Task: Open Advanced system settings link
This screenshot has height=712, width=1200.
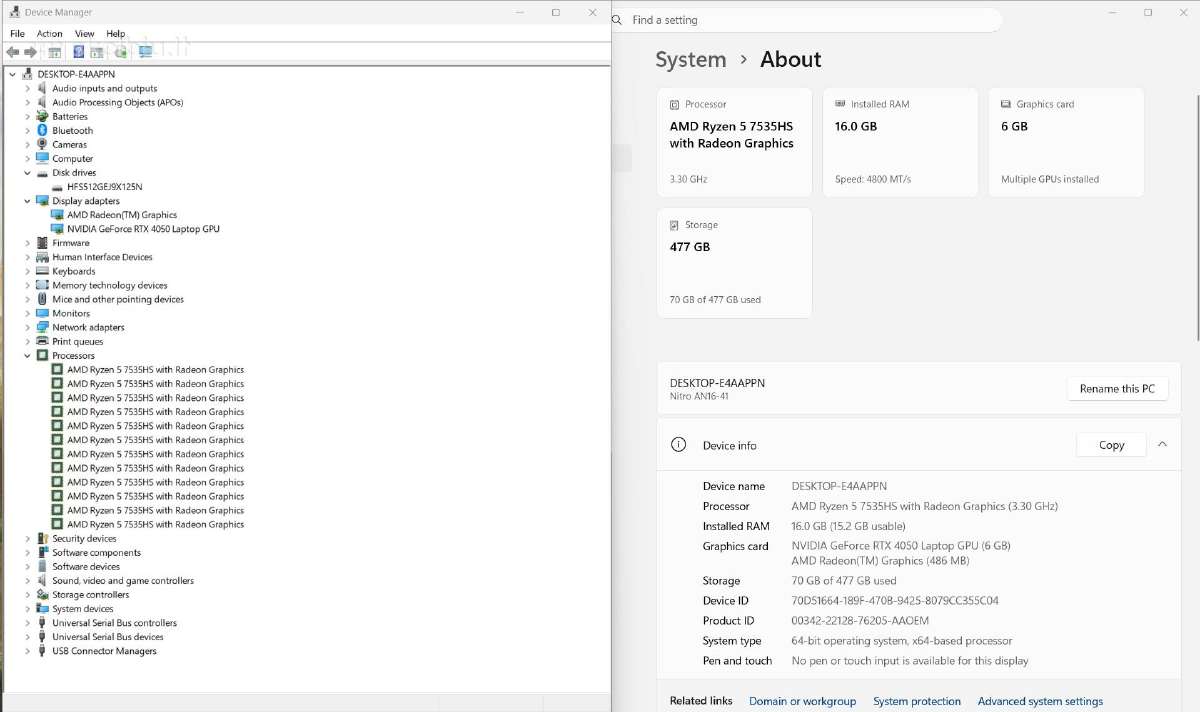Action: click(x=1040, y=701)
